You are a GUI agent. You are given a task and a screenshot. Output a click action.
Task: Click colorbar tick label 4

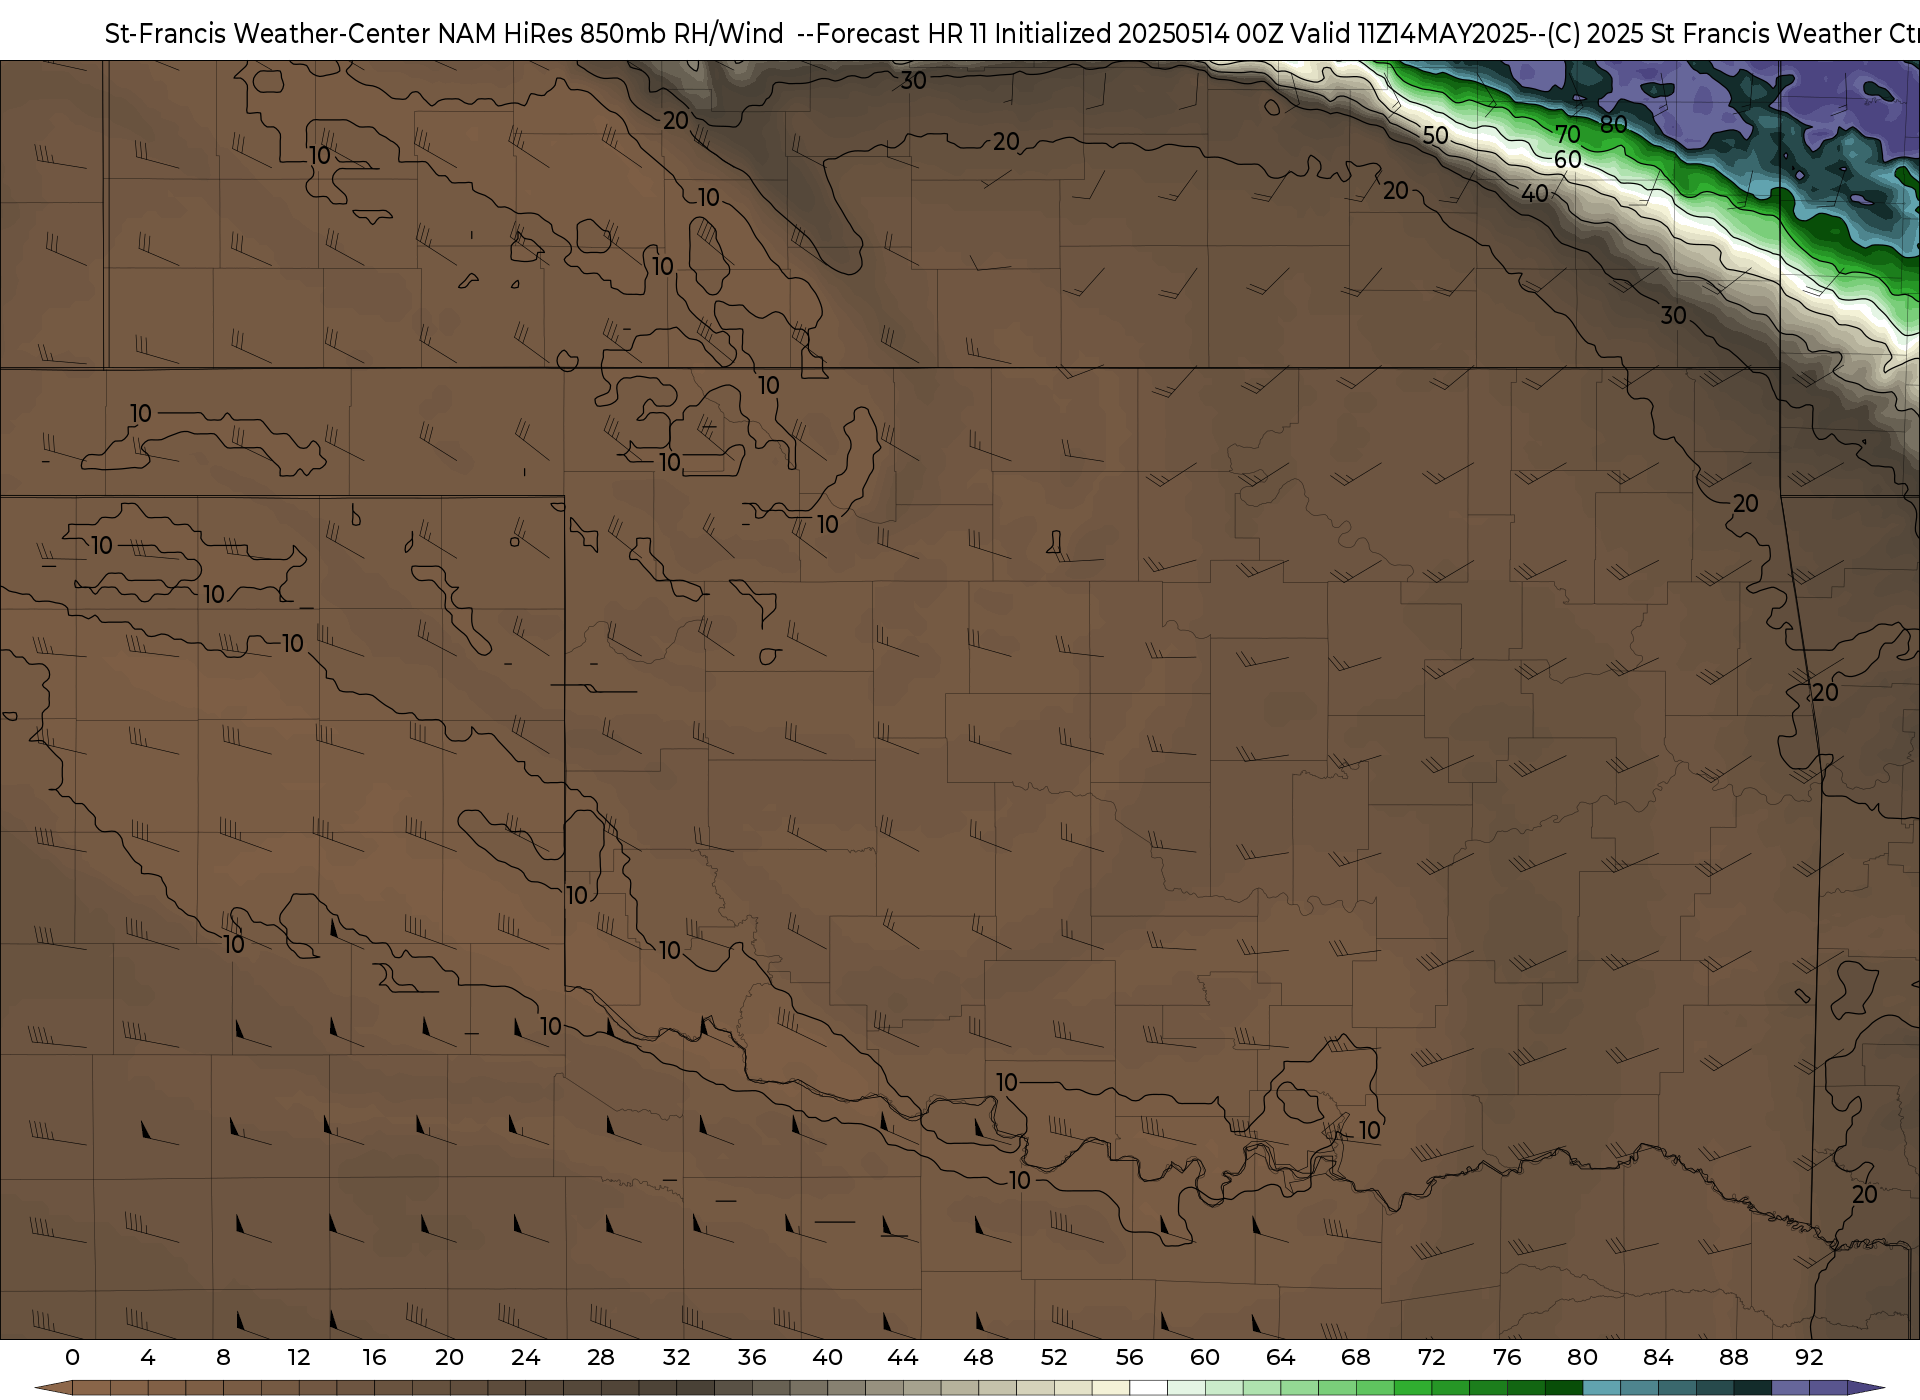point(148,1357)
